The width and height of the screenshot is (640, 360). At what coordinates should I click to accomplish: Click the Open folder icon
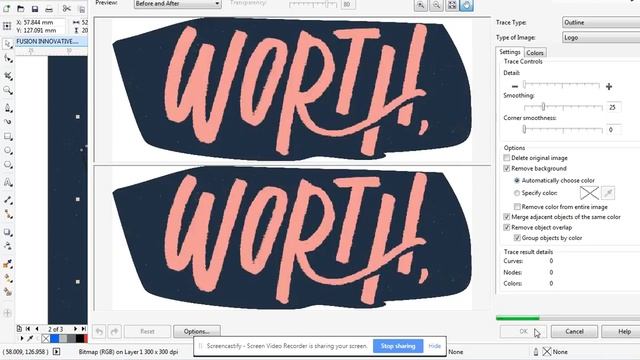(x=21, y=9)
